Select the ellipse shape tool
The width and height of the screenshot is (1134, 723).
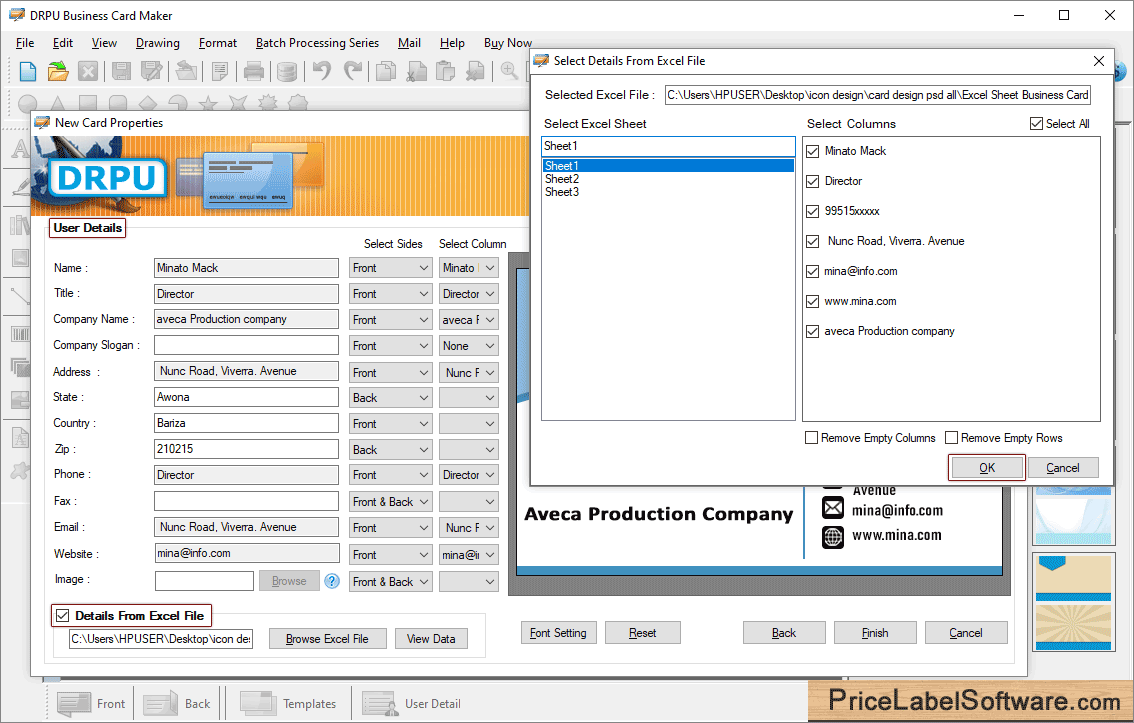(27, 103)
